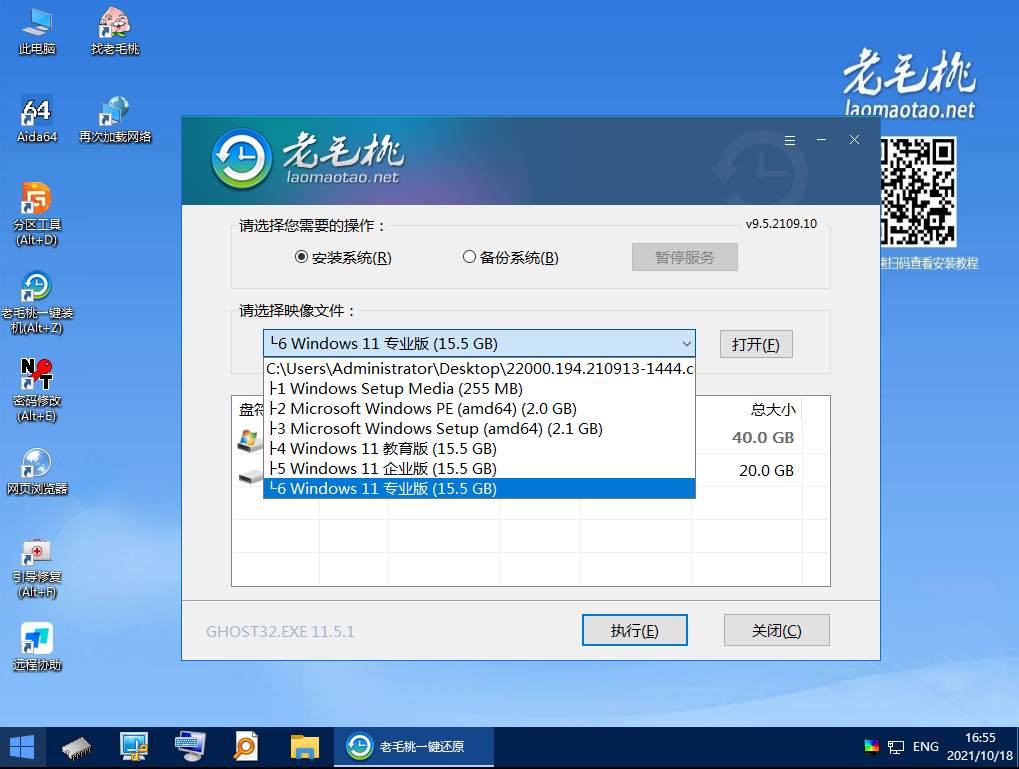Open File Explorer from the taskbar

(x=305, y=748)
